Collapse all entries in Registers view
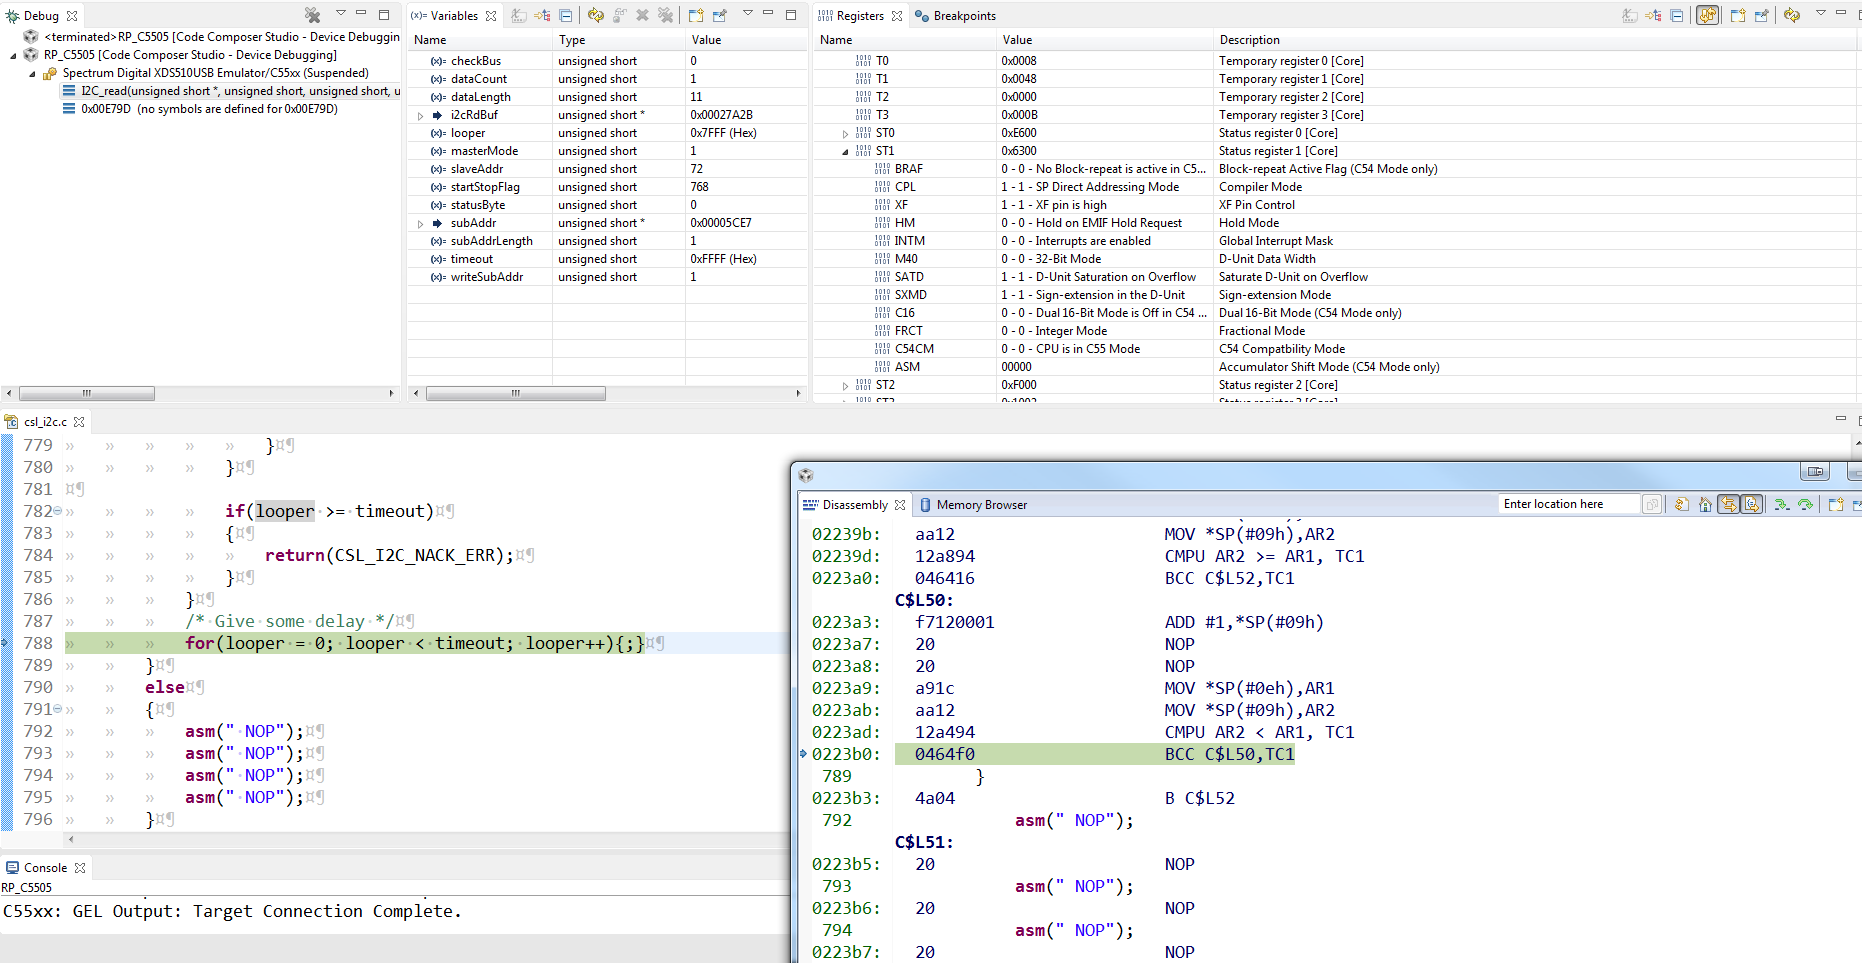The image size is (1862, 963). point(1677,15)
